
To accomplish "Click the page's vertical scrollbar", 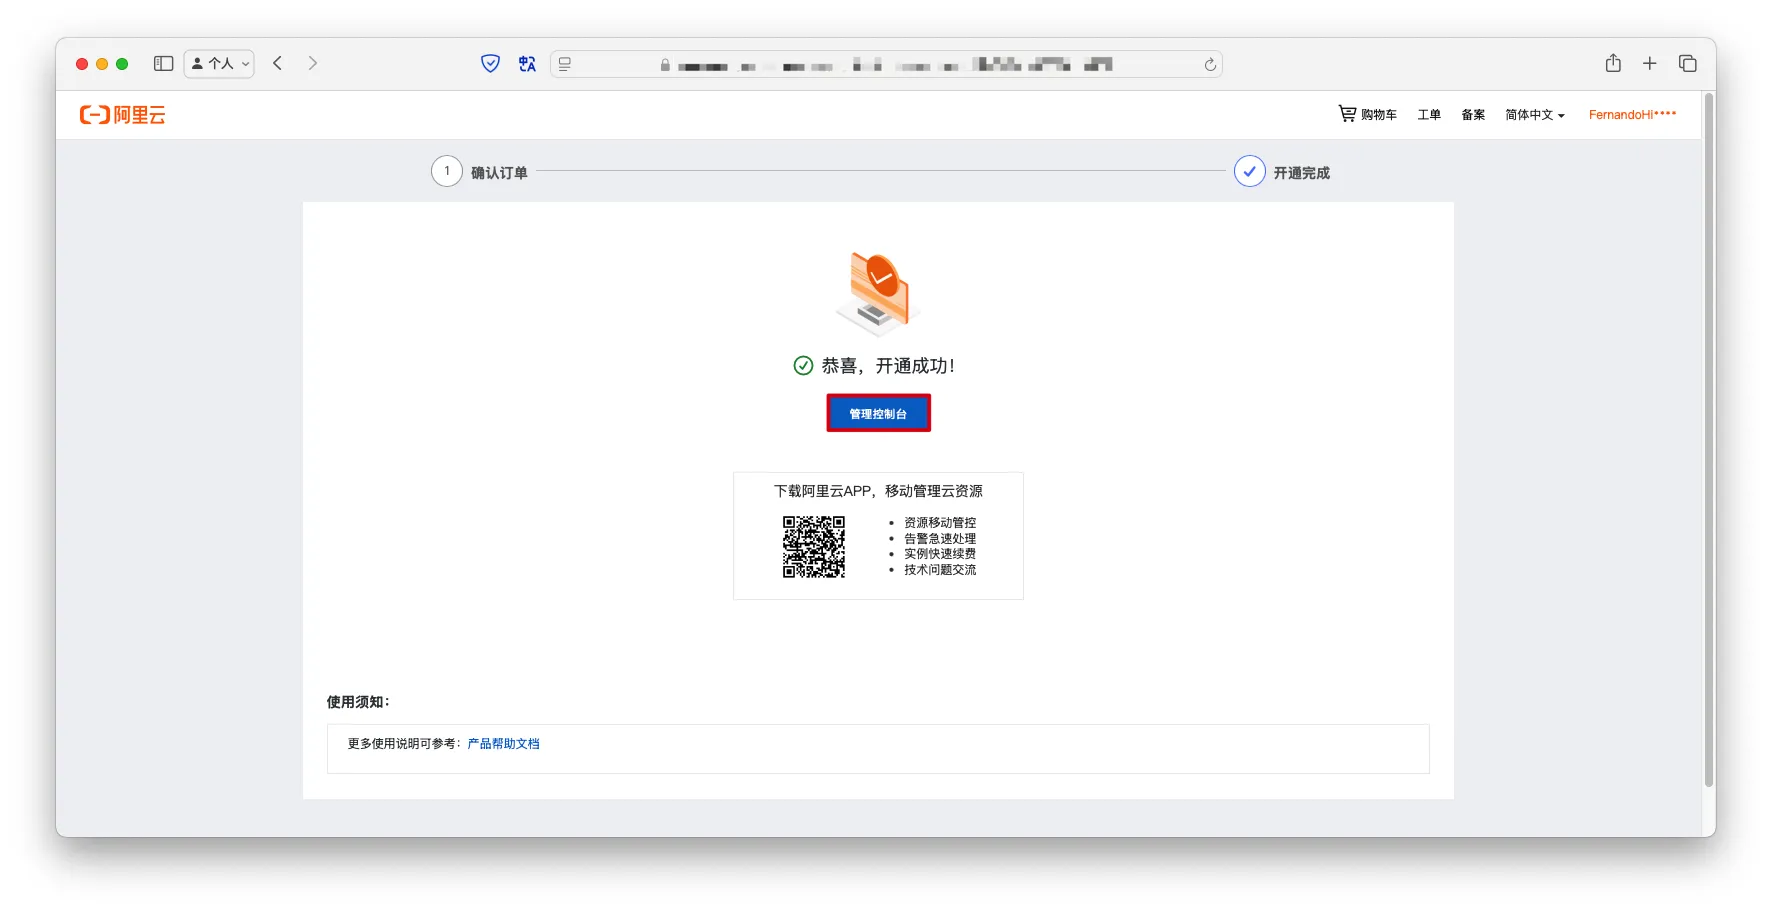I will click(x=1708, y=440).
